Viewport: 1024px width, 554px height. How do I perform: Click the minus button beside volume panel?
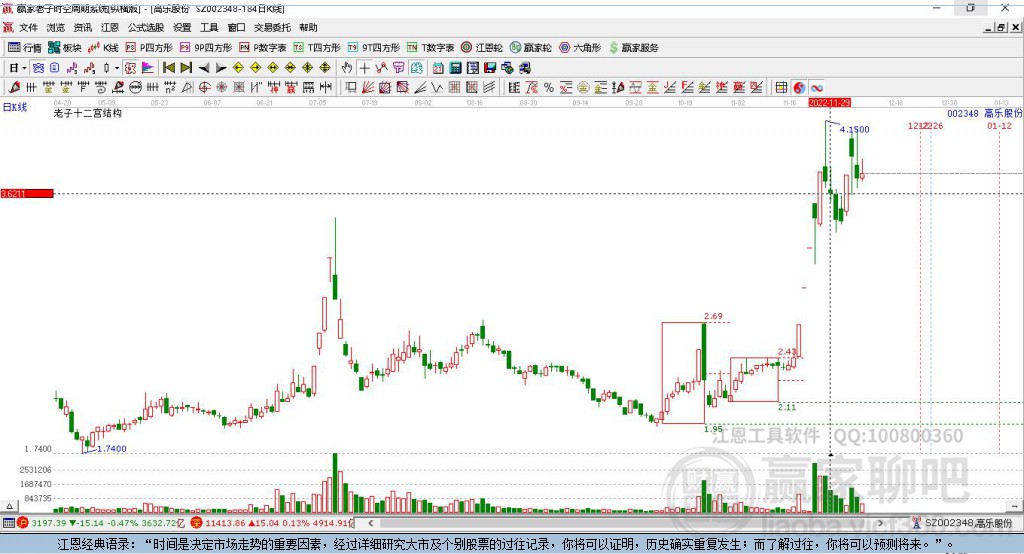click(x=1014, y=506)
